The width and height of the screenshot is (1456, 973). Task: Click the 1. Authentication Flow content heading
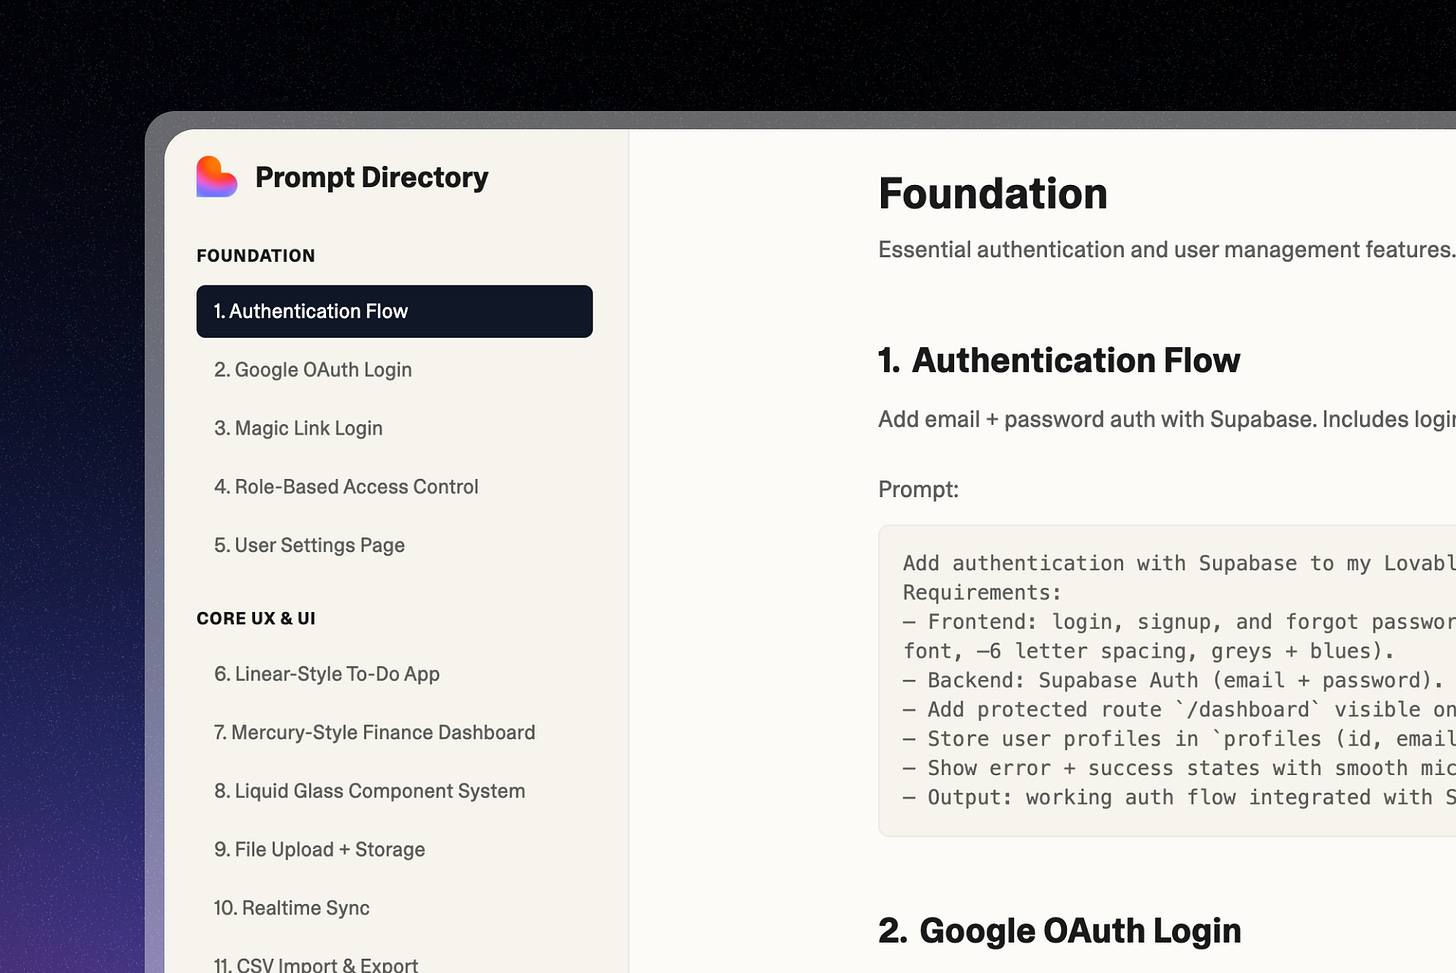pyautogui.click(x=1059, y=360)
